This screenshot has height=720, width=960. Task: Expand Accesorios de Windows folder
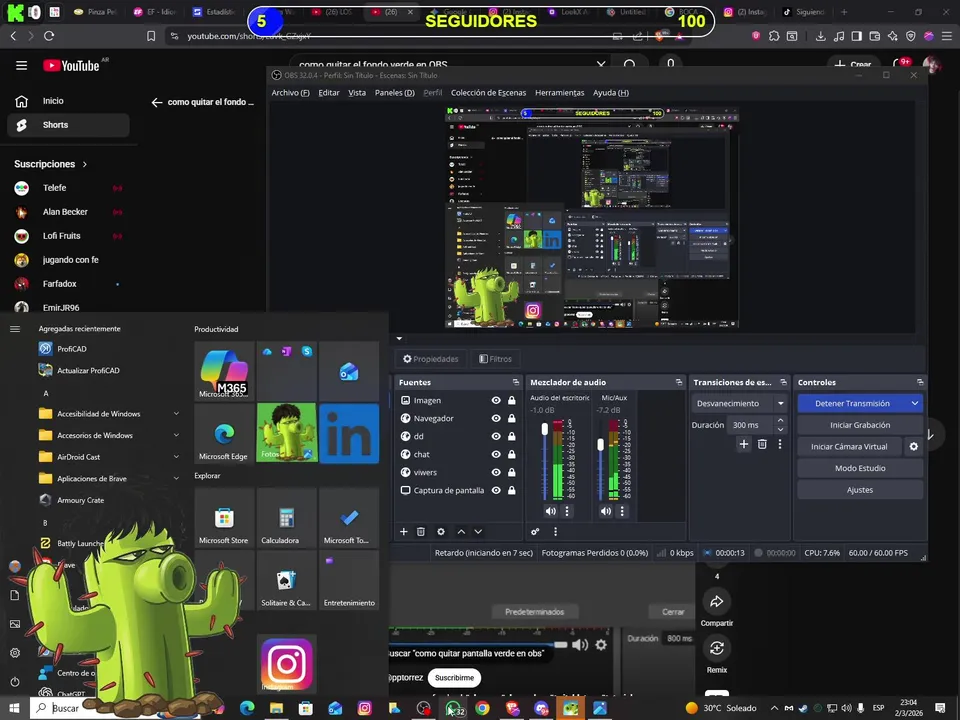point(176,435)
